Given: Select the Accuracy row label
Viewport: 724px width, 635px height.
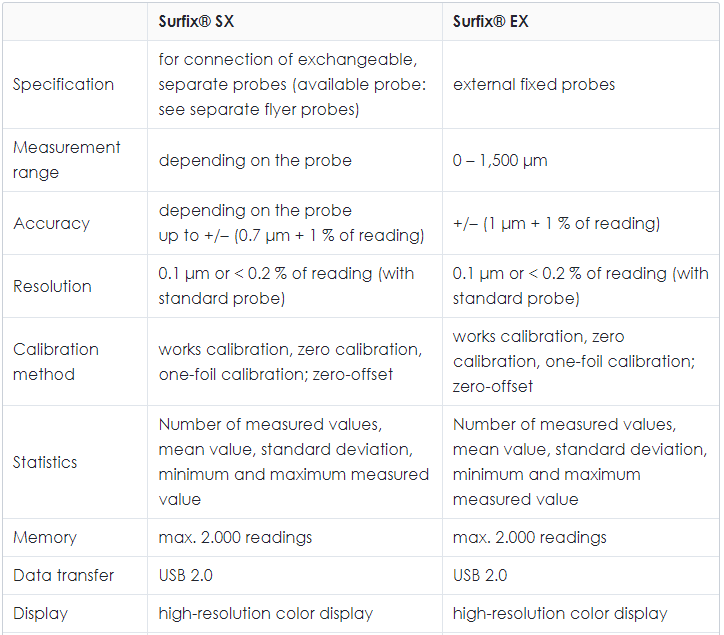Looking at the screenshot, I should click(x=51, y=223).
